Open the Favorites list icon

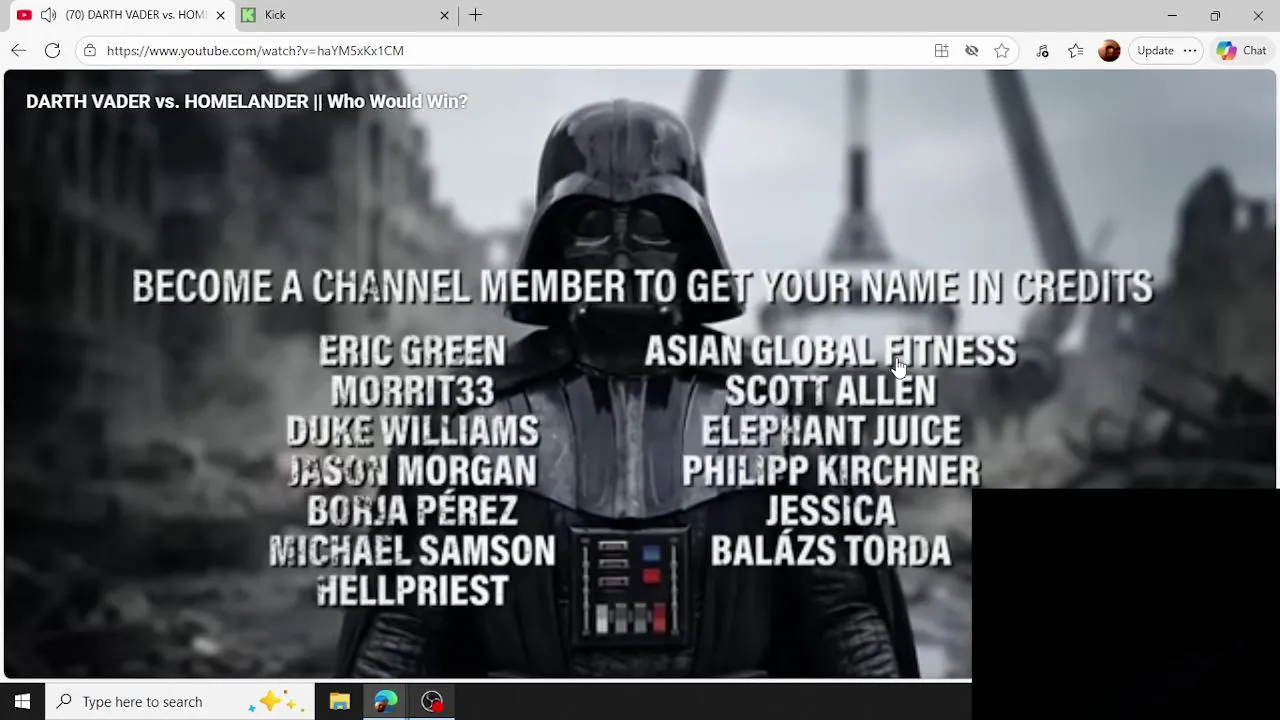(x=1075, y=50)
